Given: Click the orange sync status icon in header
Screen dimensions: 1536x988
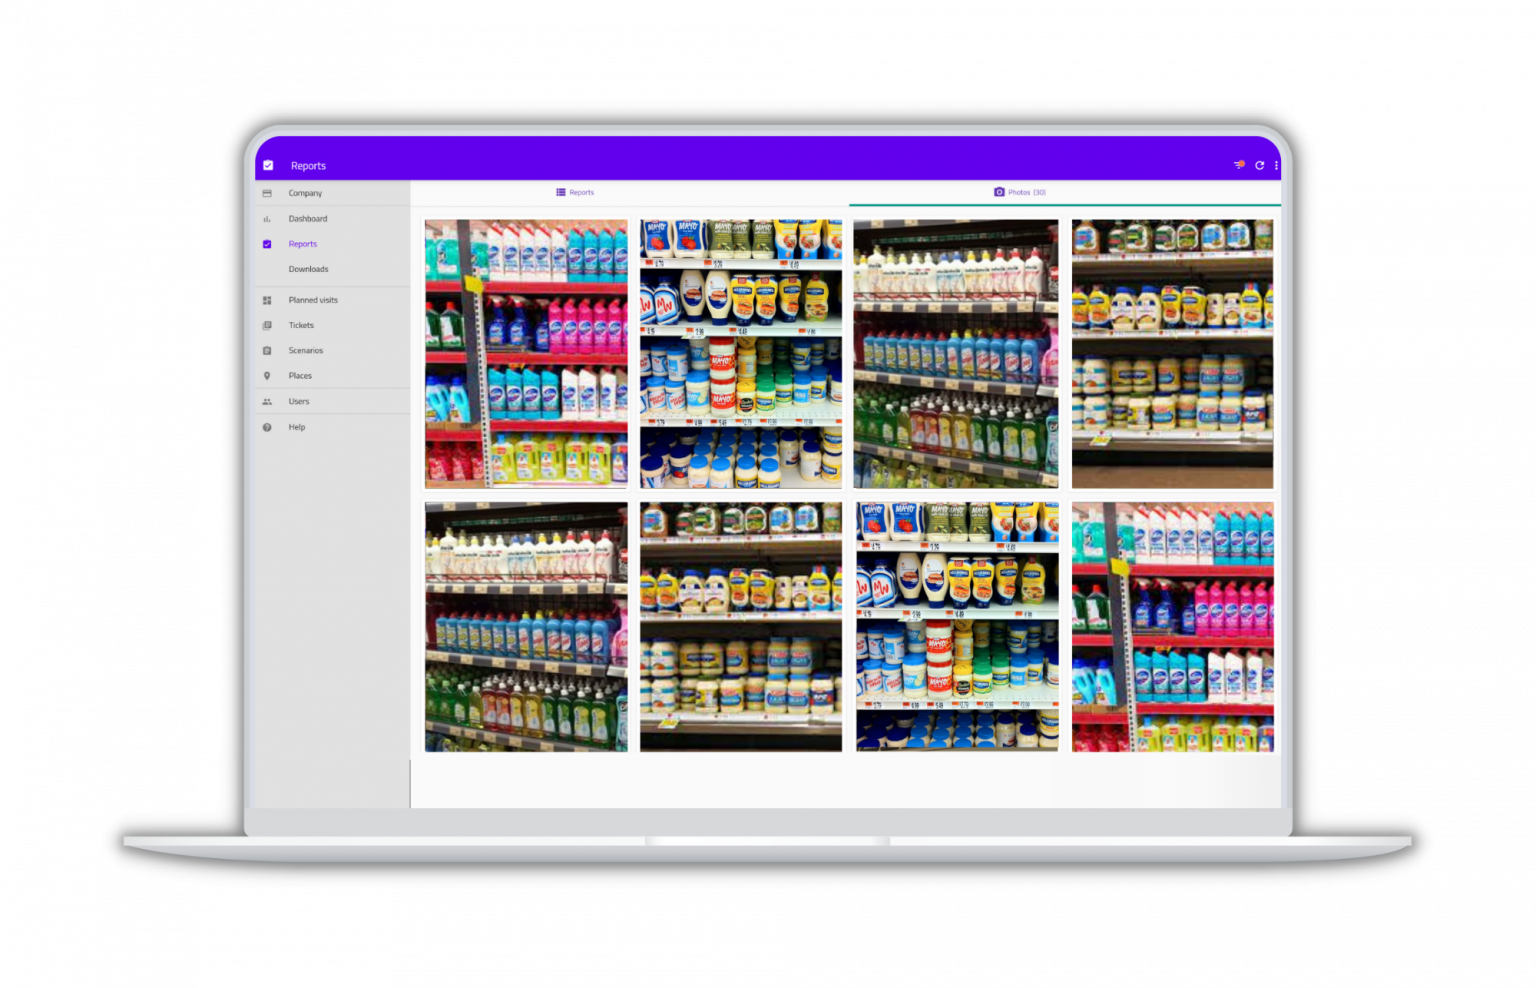Looking at the screenshot, I should click(x=1238, y=165).
